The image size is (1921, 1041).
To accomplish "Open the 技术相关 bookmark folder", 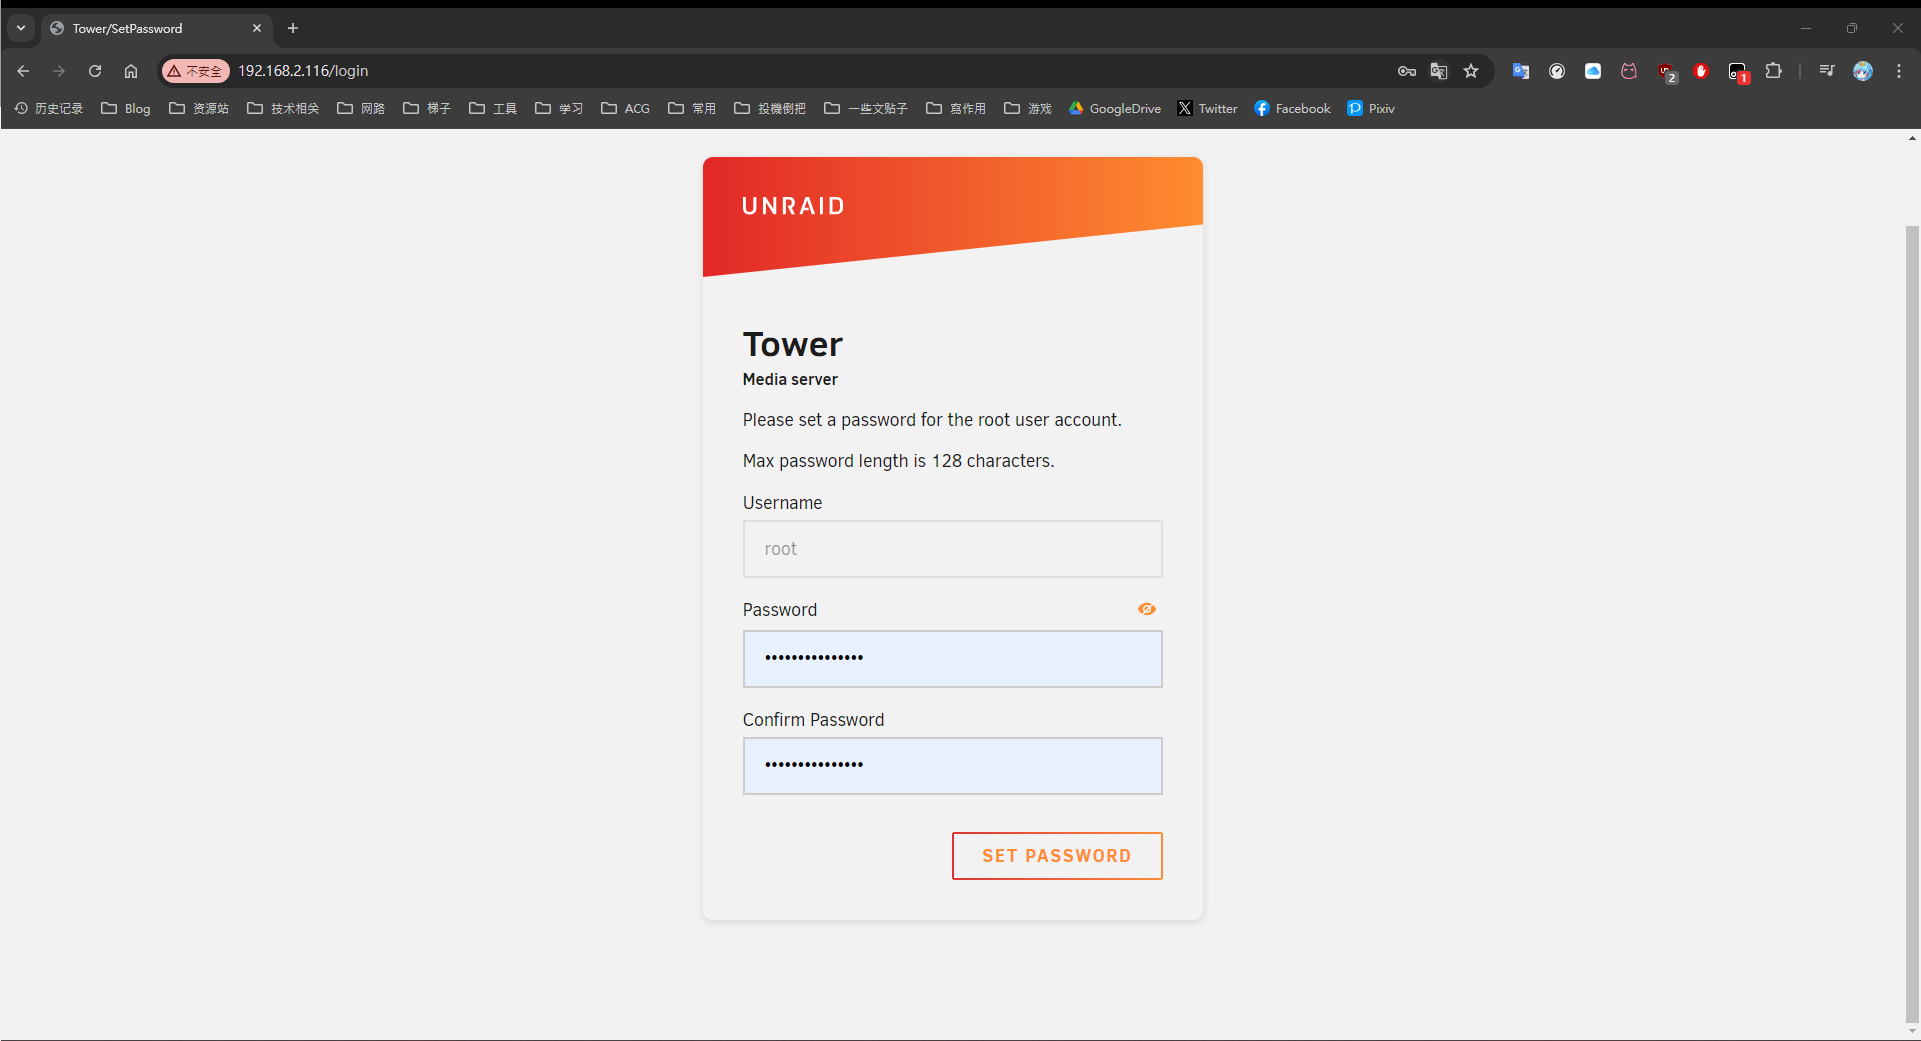I will 283,108.
